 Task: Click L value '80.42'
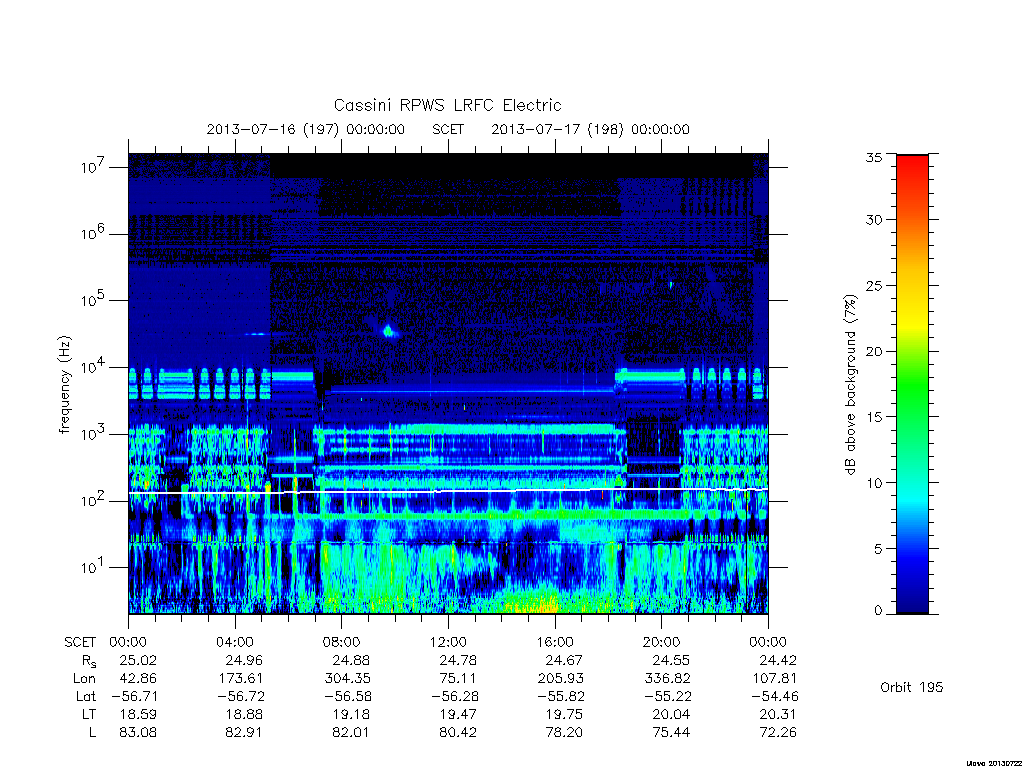click(x=458, y=732)
